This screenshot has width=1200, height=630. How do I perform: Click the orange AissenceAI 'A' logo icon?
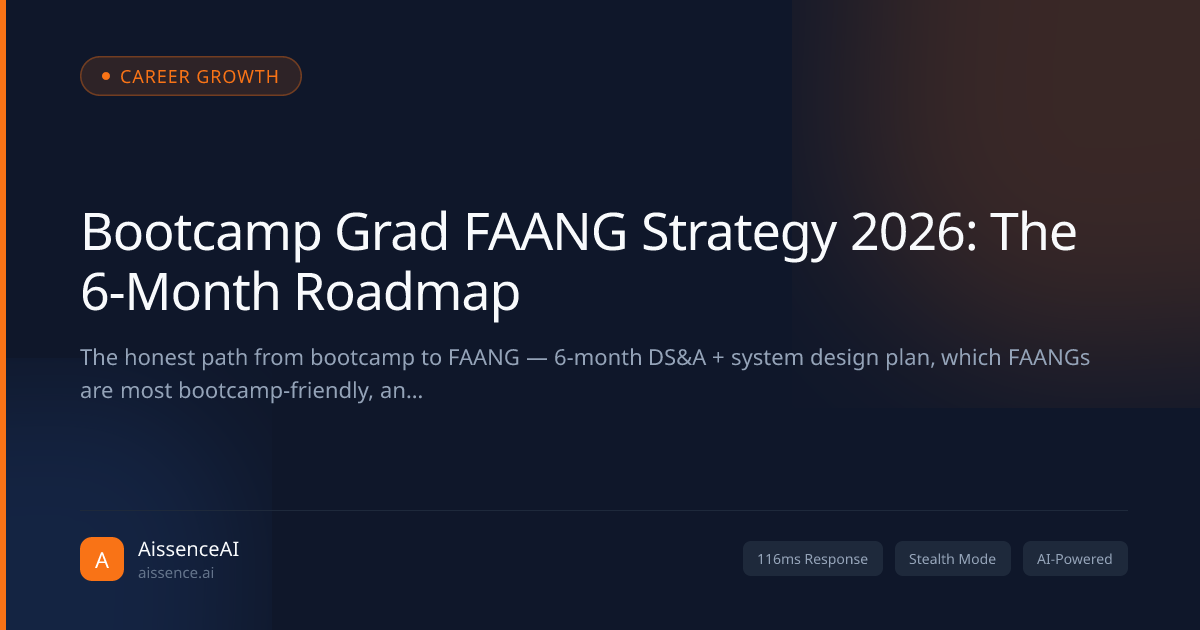click(102, 559)
